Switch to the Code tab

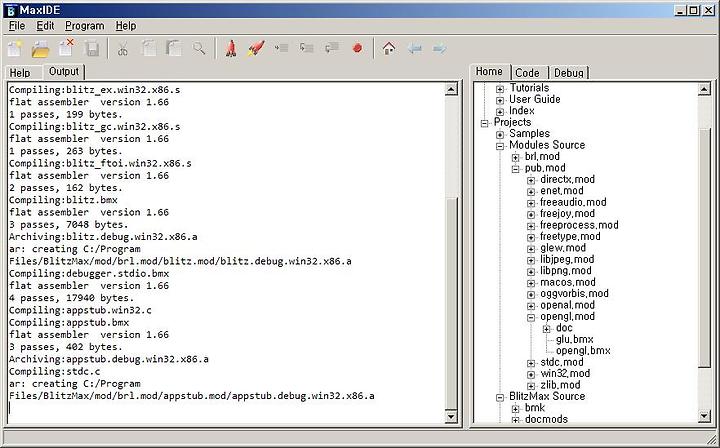[x=527, y=73]
